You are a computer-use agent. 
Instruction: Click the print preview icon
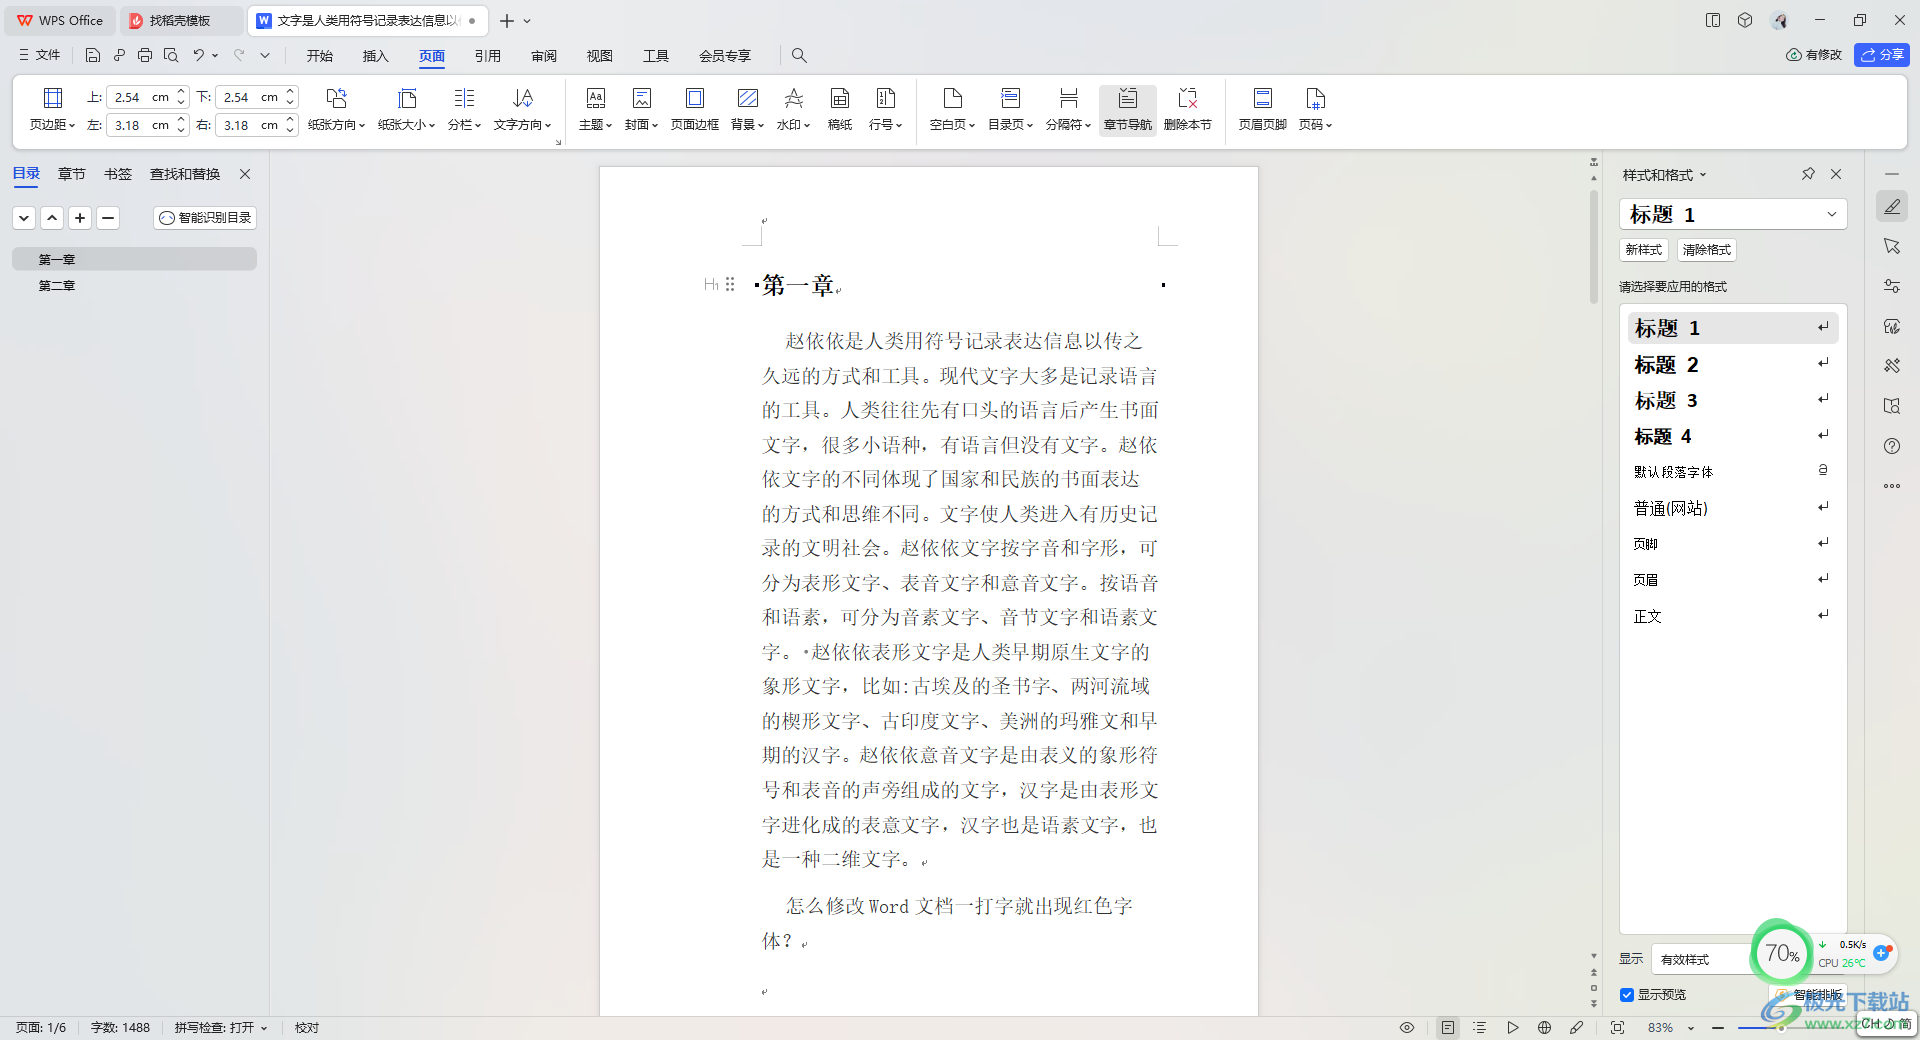(171, 55)
